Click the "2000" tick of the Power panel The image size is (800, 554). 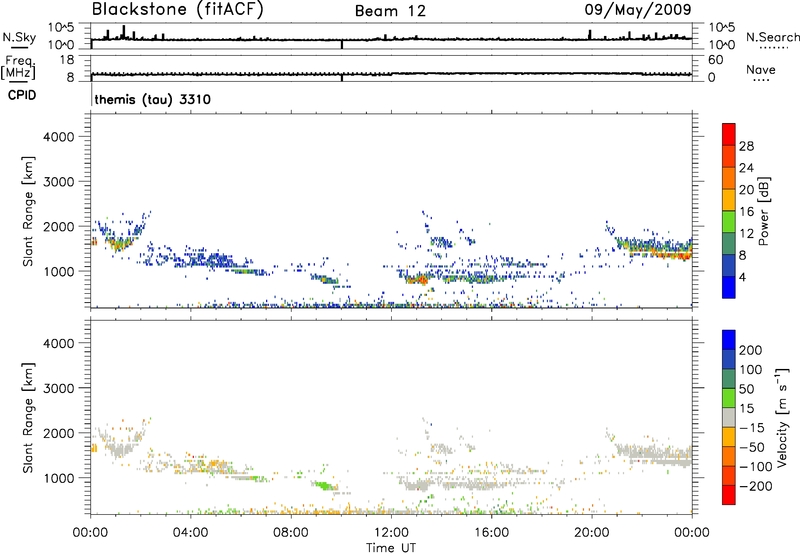[x=59, y=226]
